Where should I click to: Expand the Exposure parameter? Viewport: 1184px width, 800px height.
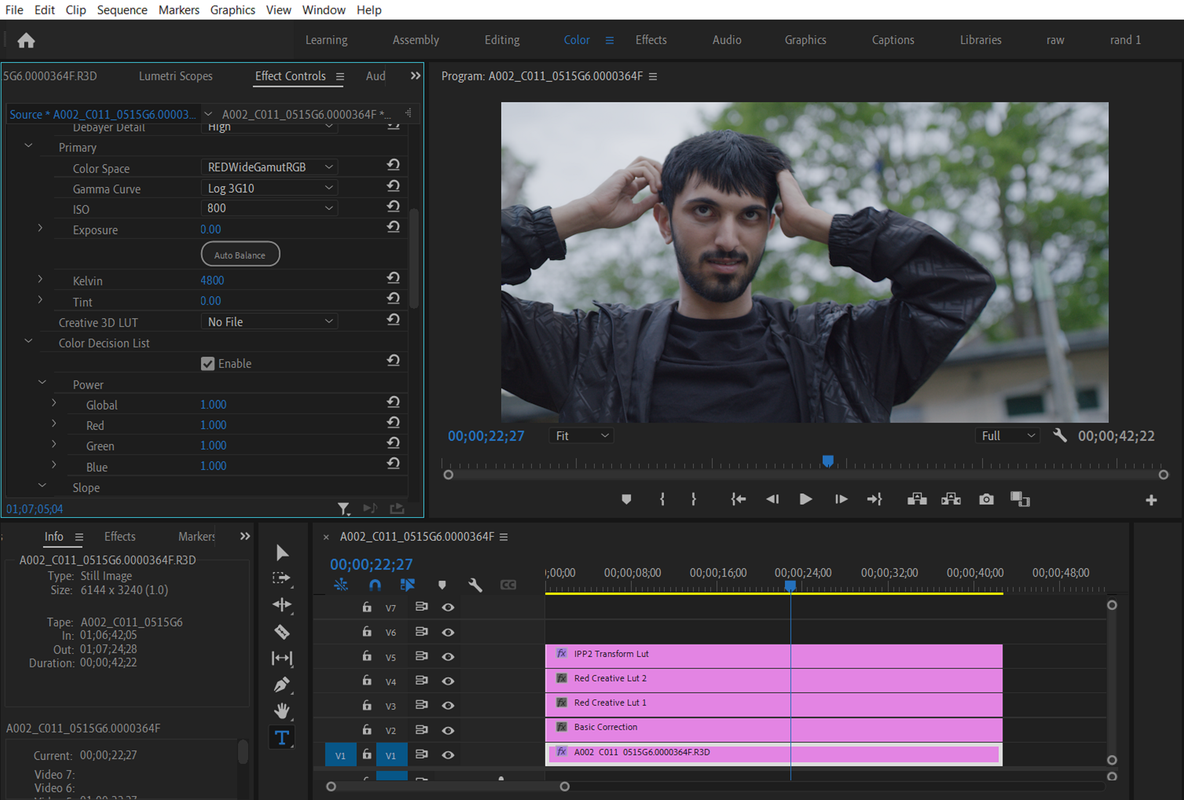40,228
